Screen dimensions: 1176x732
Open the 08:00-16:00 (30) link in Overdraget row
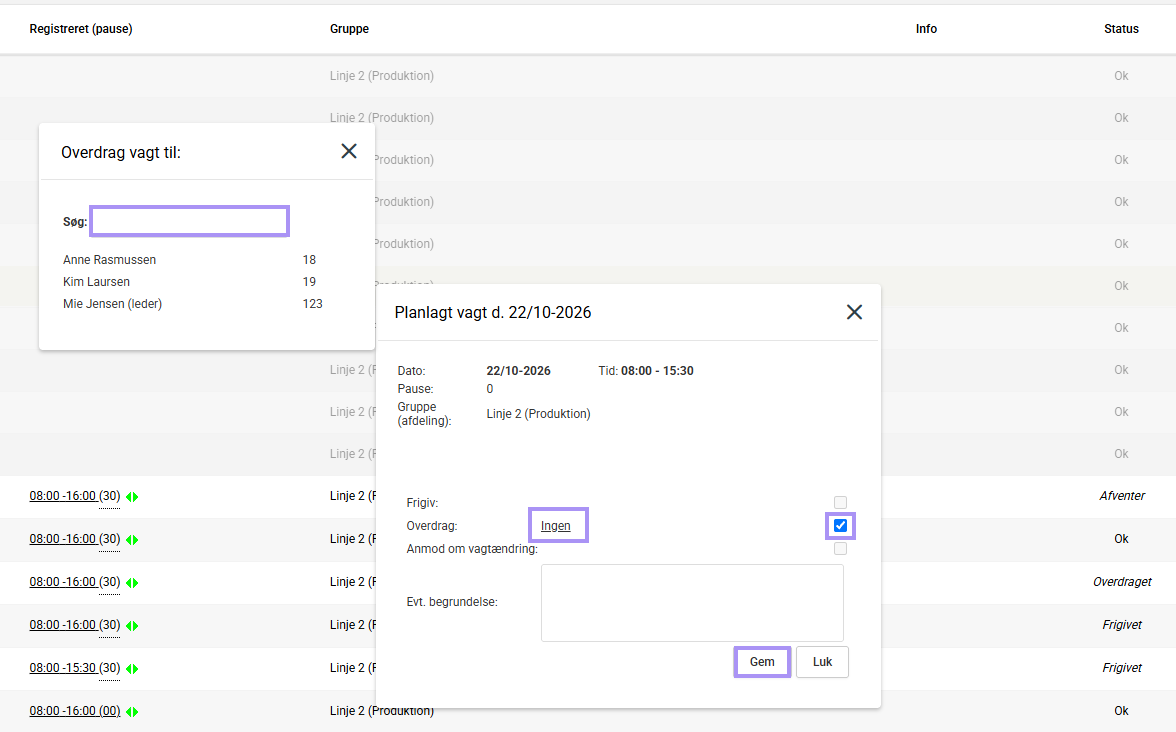pyautogui.click(x=75, y=582)
